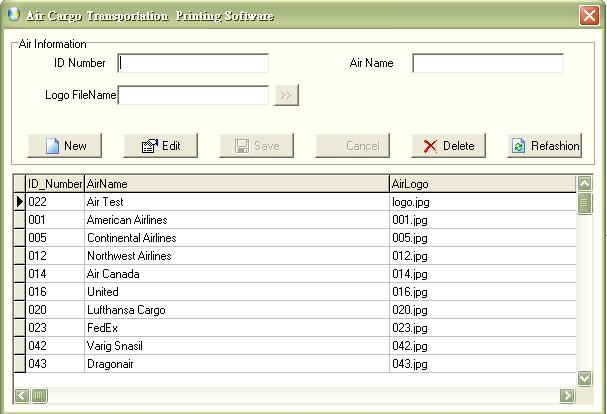Screen dimensions: 607x414
Task: Click the horizontal scrollbar right arrow
Action: tap(568, 395)
